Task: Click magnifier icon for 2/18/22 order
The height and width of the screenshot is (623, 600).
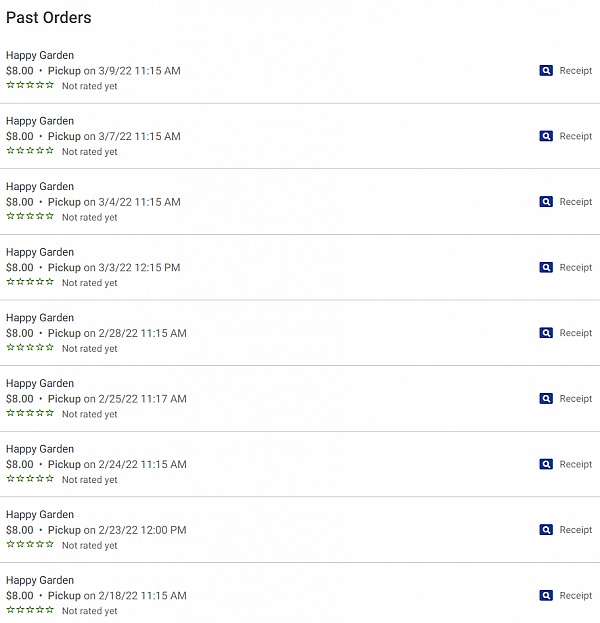Action: point(546,596)
